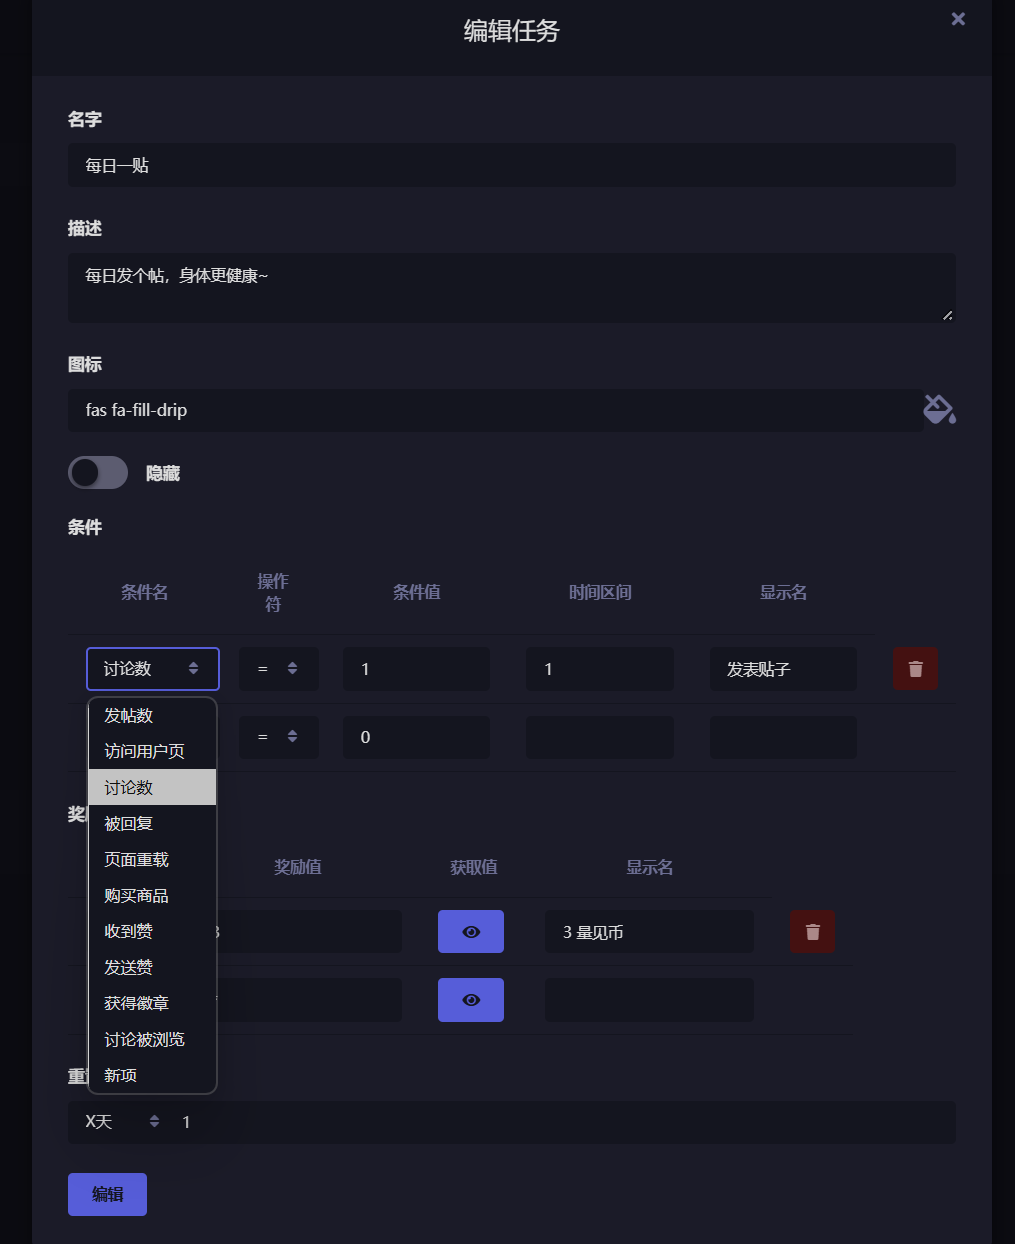Open the operator dropdown in first condition row
Viewport: 1015px width, 1244px height.
278,668
